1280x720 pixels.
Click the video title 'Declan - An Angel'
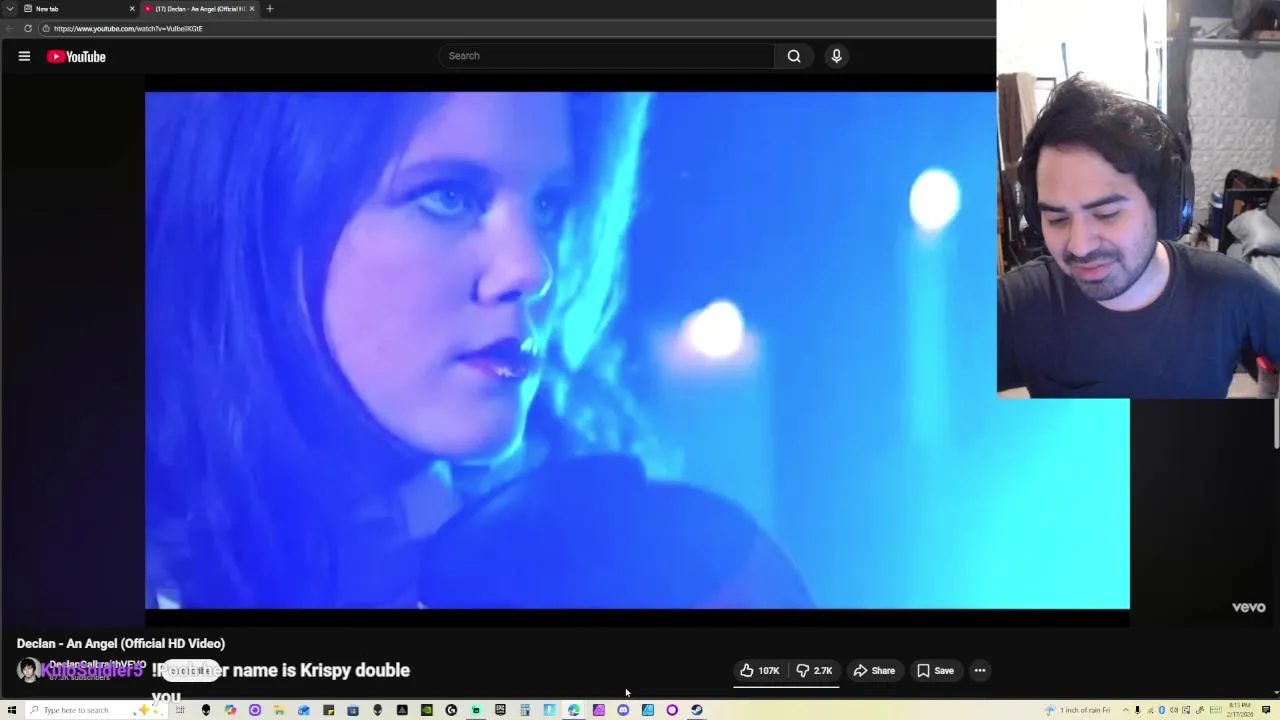click(121, 644)
